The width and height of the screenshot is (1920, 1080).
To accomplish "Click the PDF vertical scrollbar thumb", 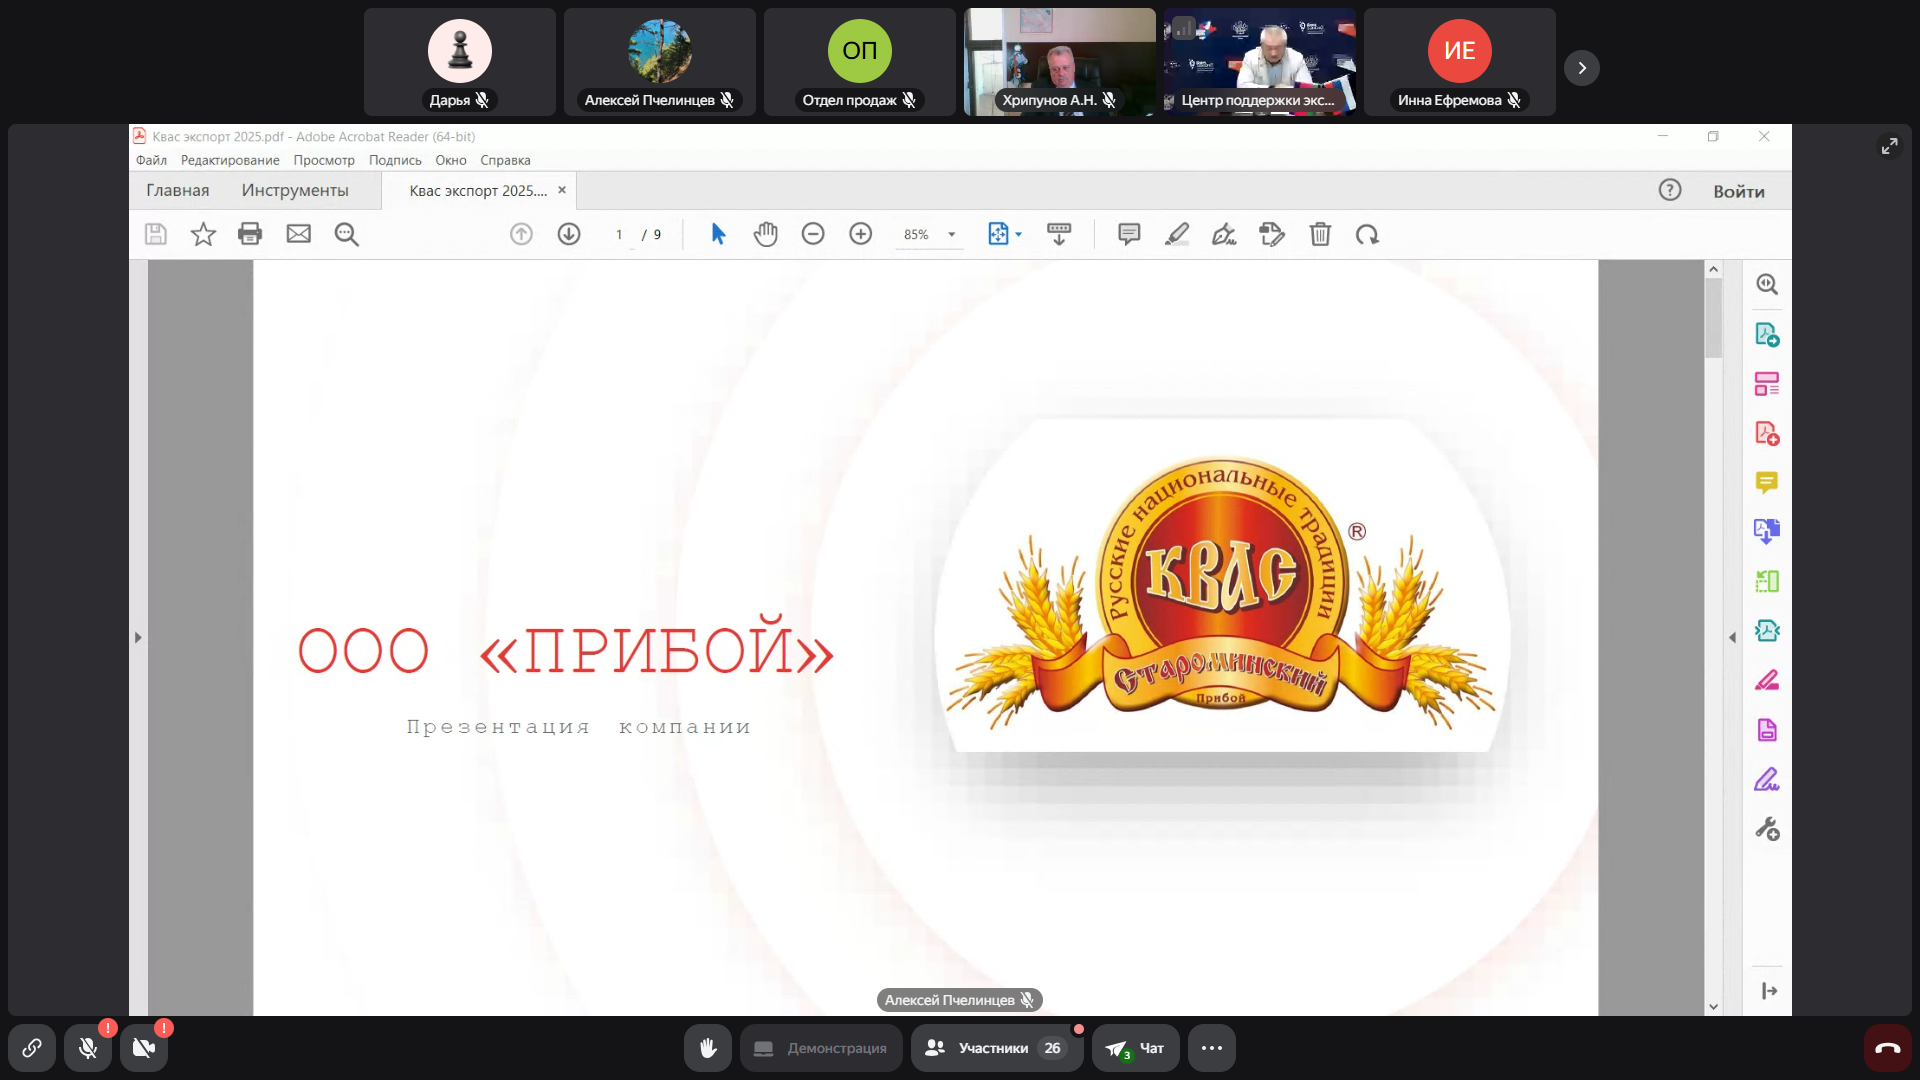I will click(x=1713, y=317).
